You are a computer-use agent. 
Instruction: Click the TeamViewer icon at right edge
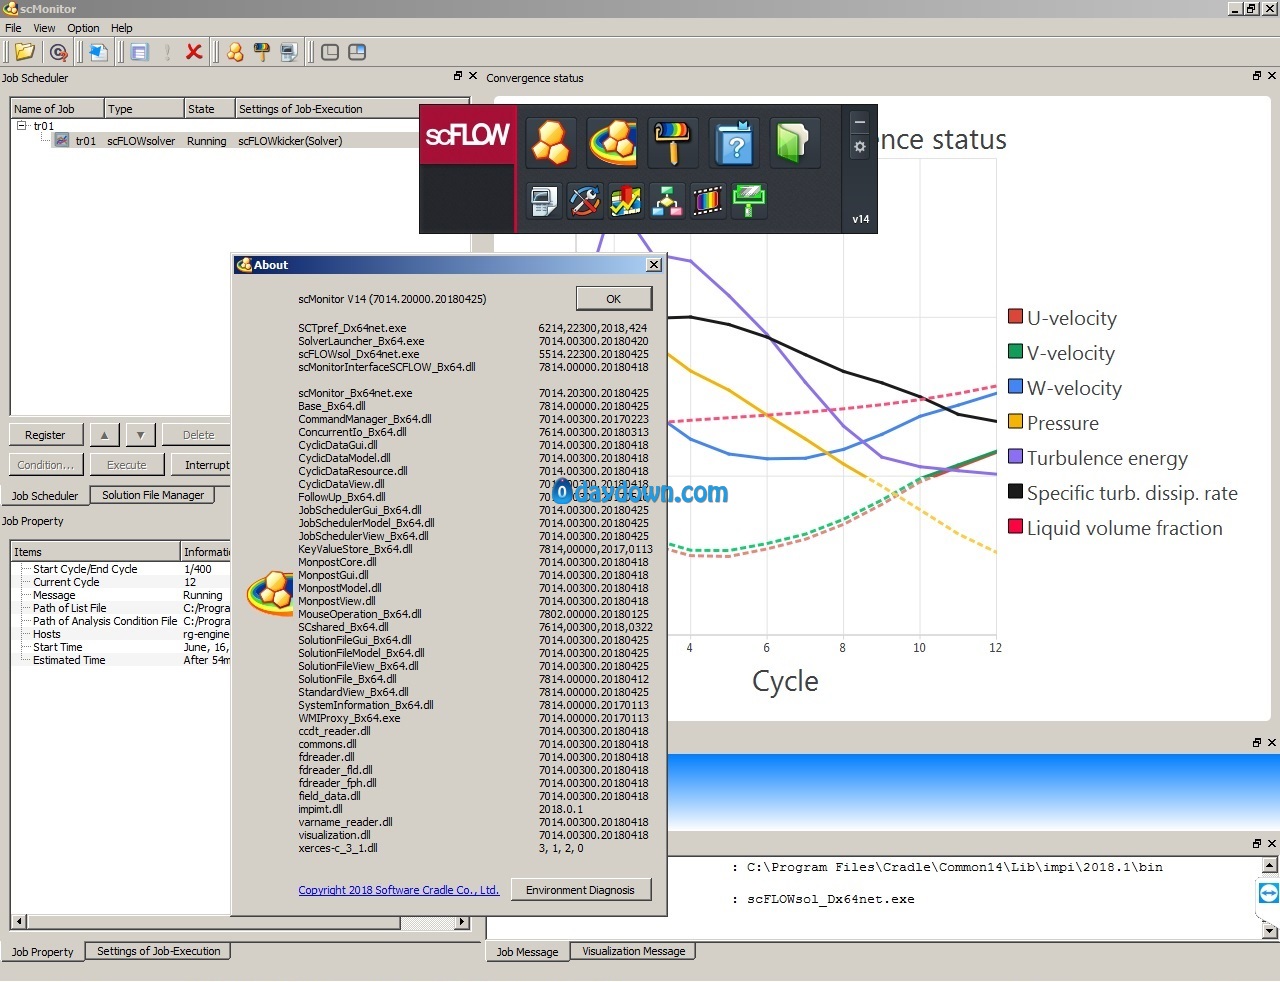1268,894
